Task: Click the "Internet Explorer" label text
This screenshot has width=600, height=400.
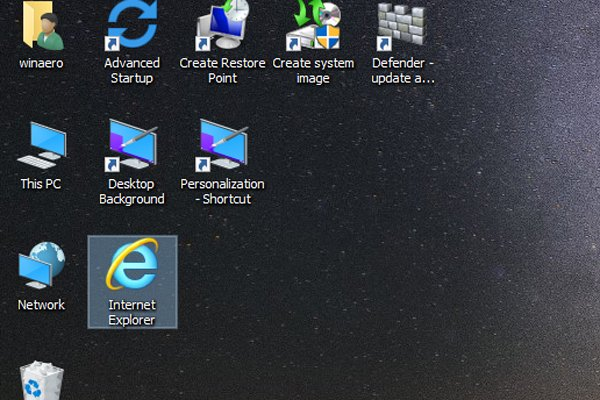Action: pos(132,312)
